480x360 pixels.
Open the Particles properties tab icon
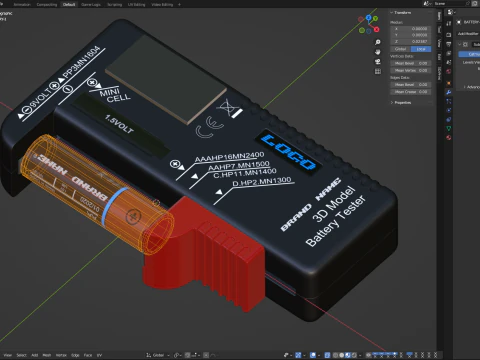point(449,101)
